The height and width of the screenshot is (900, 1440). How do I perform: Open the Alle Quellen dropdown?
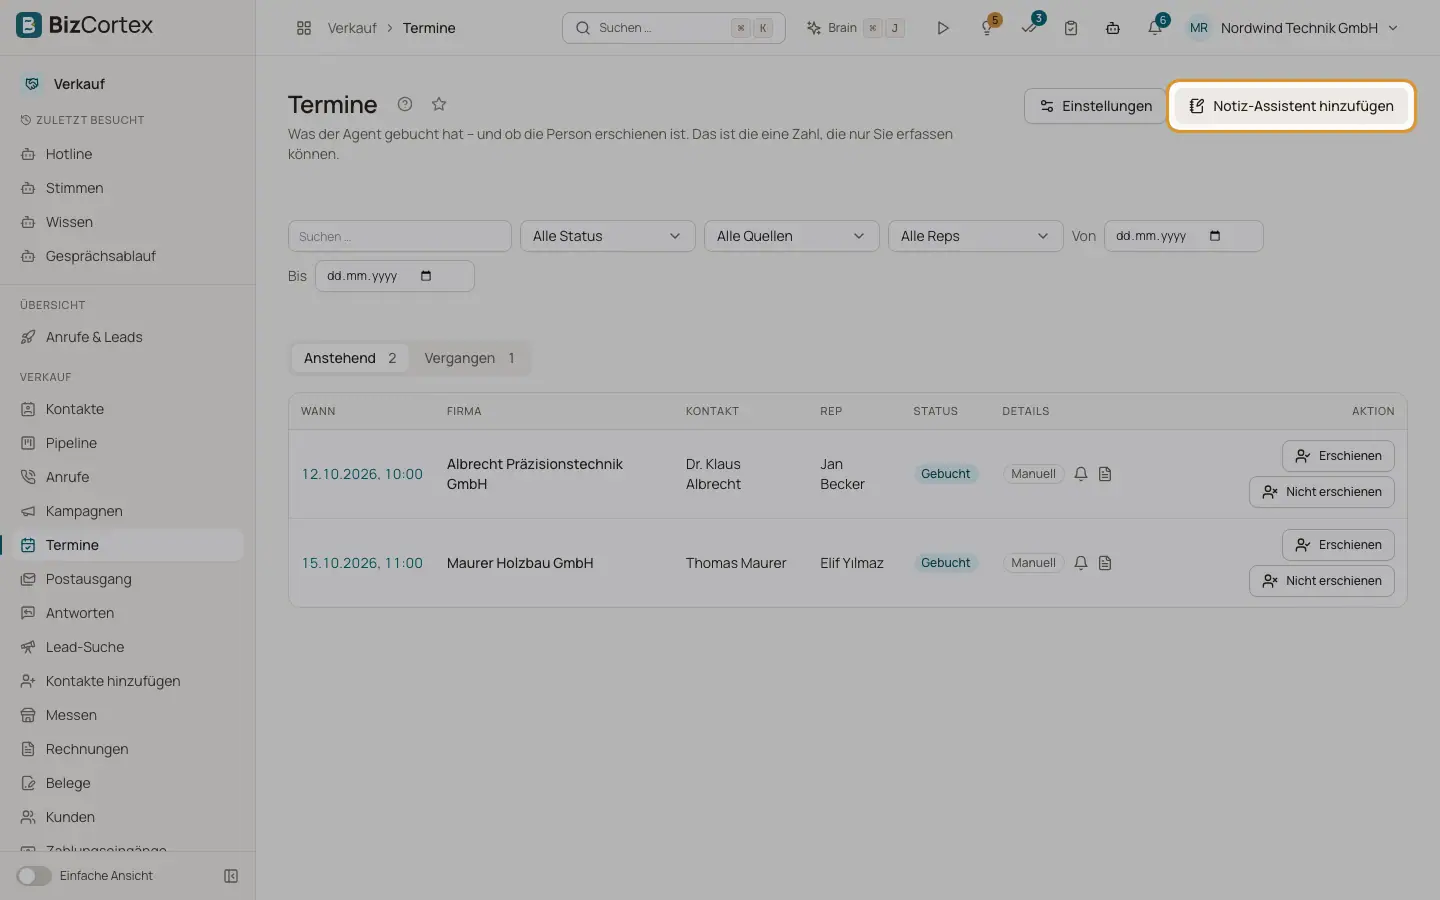[792, 236]
